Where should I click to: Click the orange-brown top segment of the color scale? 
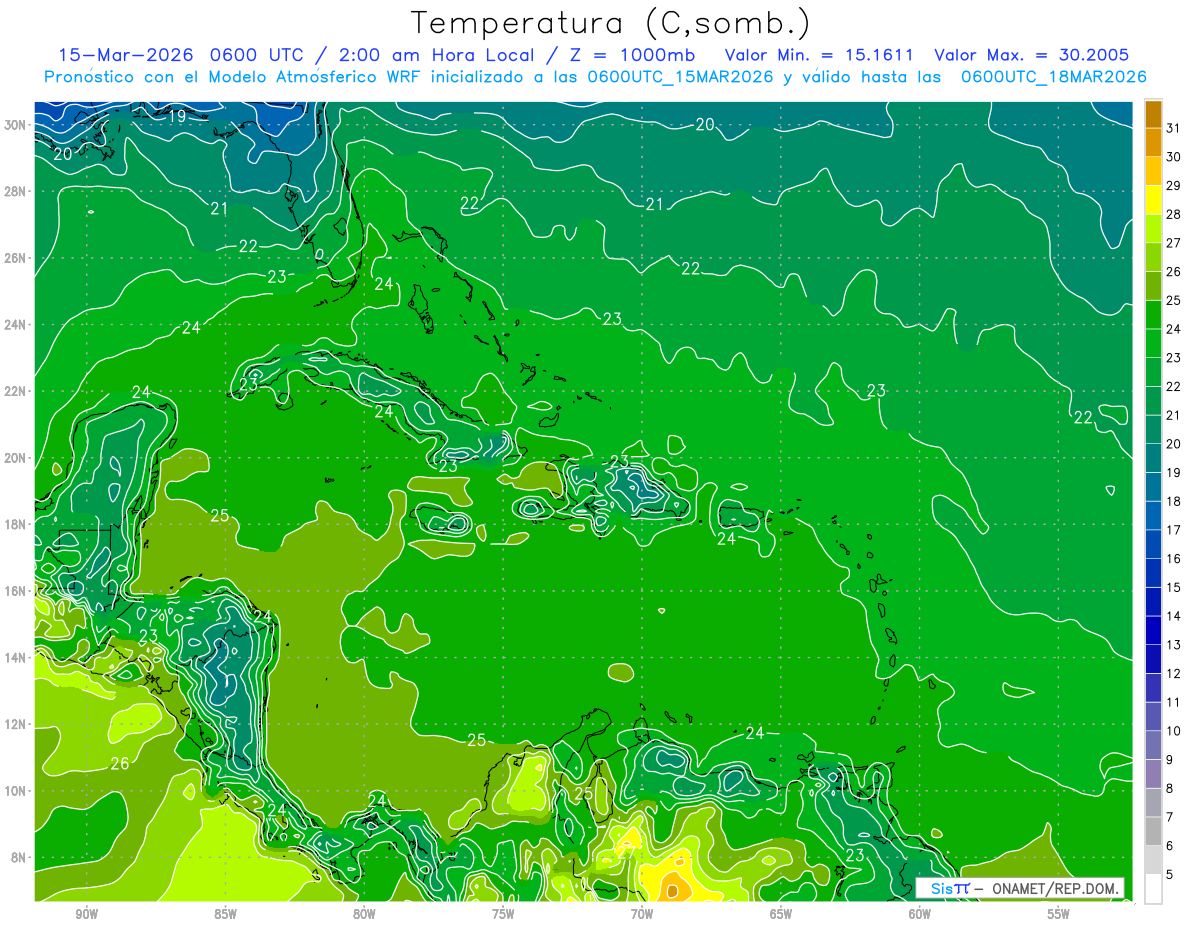pyautogui.click(x=1153, y=113)
